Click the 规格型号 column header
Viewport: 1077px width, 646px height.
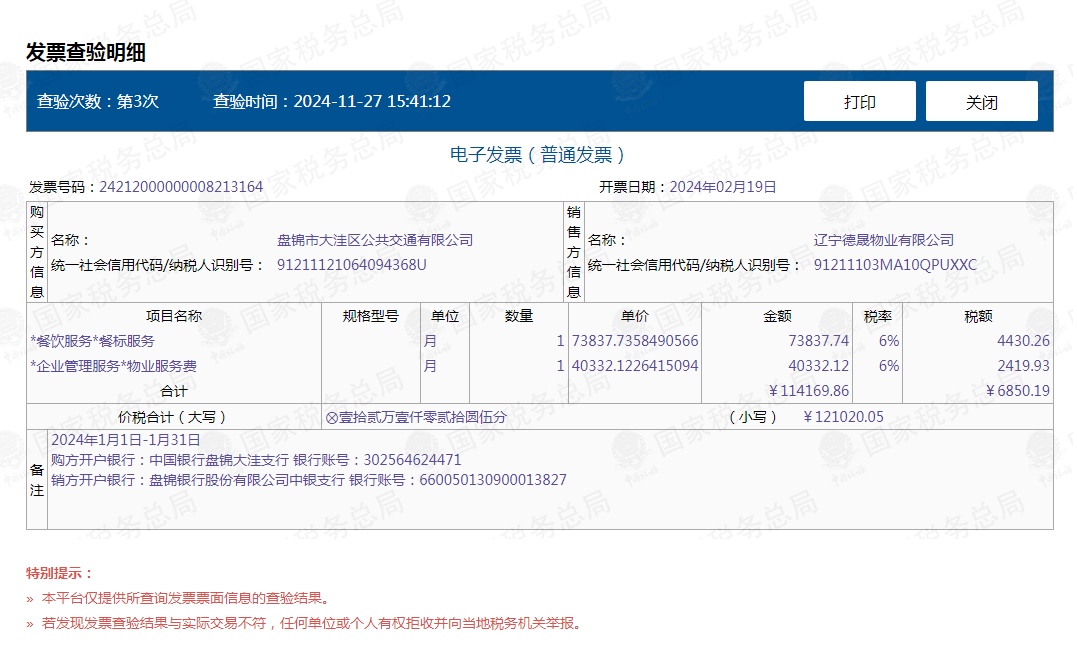point(371,316)
